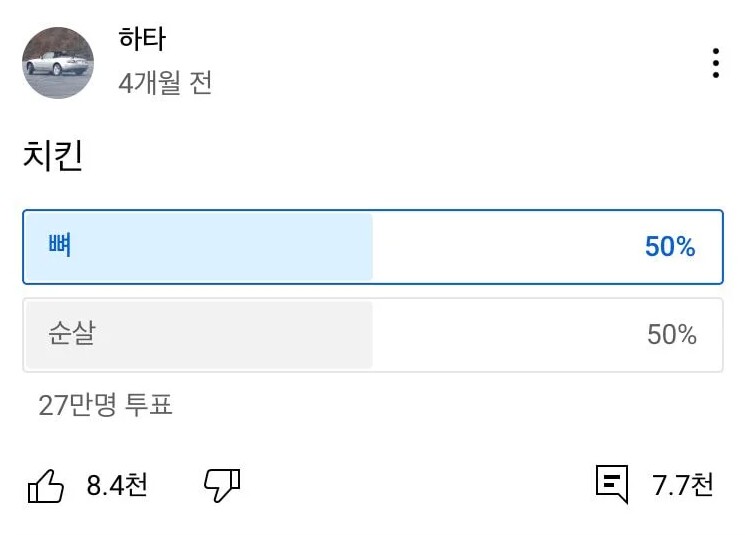
Task: Click the empty white area of 순살 option
Action: tap(500, 335)
